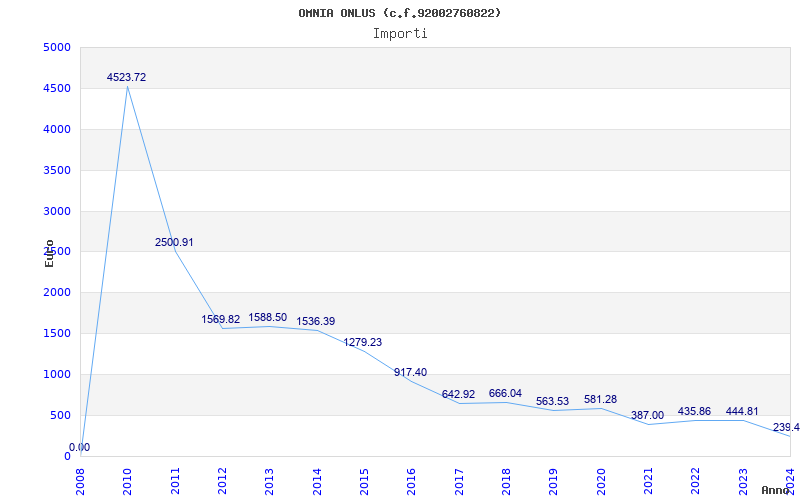Click the 666.04 value label
This screenshot has height=500, width=800.
[x=506, y=393]
